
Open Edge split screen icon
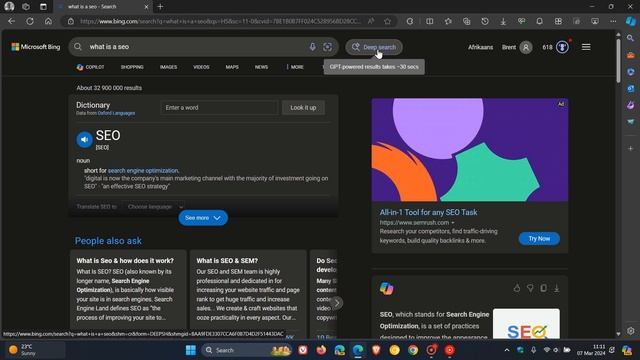pyautogui.click(x=430, y=21)
